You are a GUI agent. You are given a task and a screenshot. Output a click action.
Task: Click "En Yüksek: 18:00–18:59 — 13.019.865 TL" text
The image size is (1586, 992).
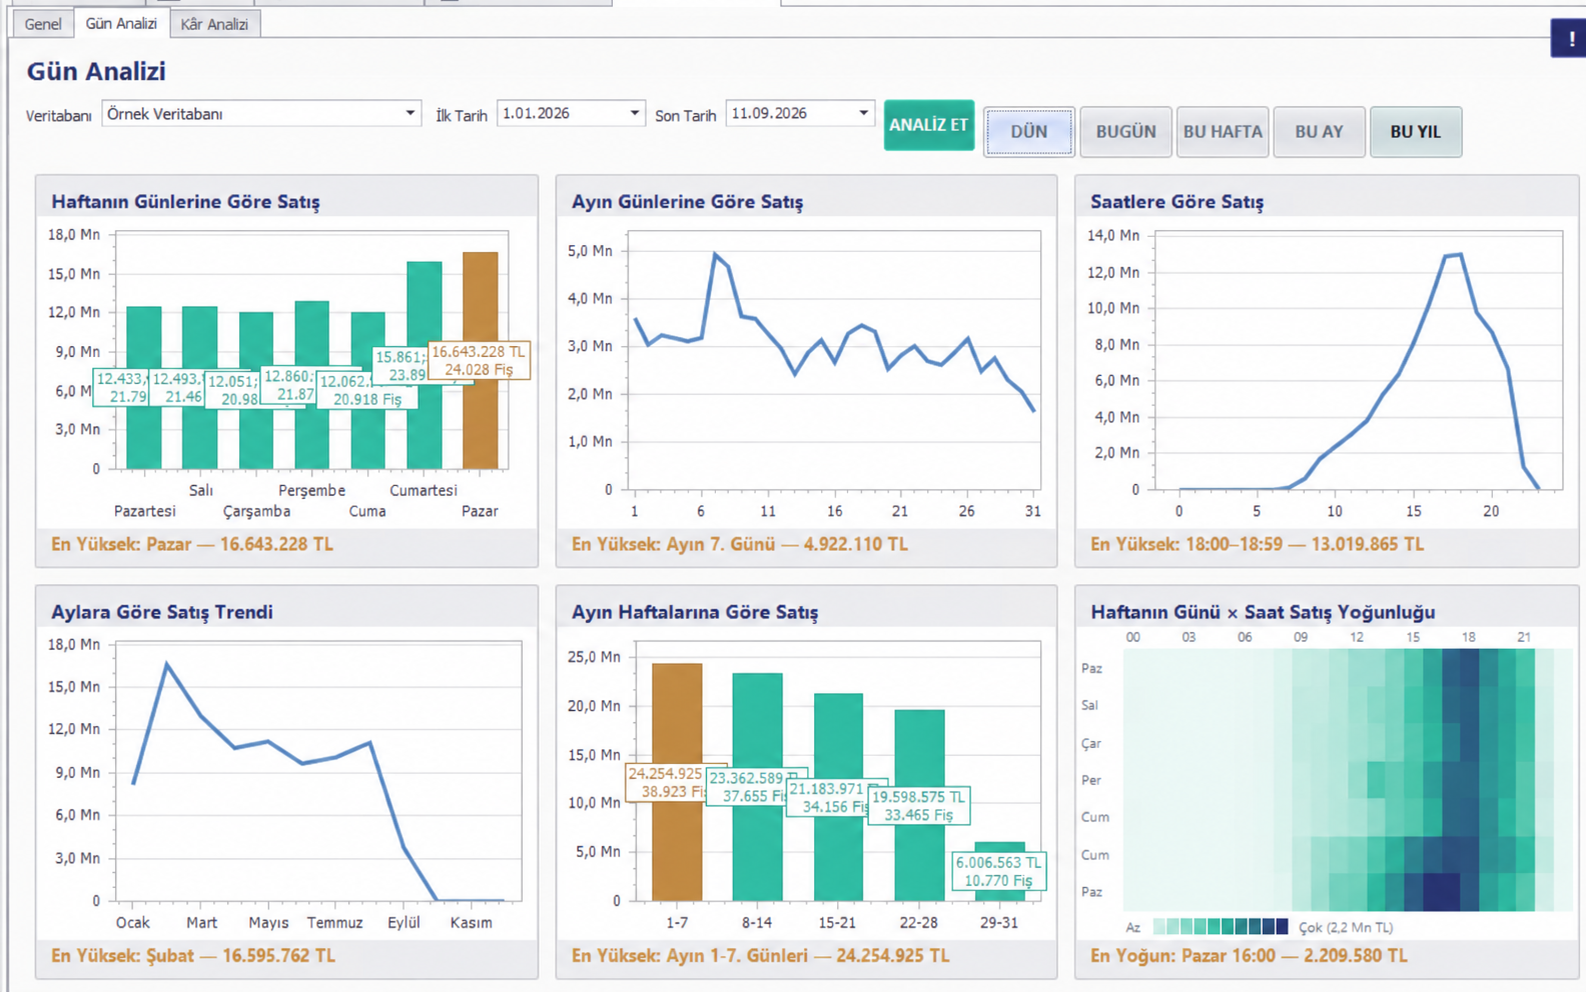[x=1257, y=545]
